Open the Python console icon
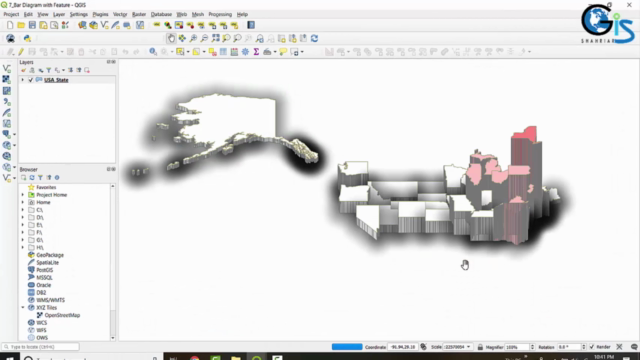The image size is (640, 360). [x=27, y=38]
